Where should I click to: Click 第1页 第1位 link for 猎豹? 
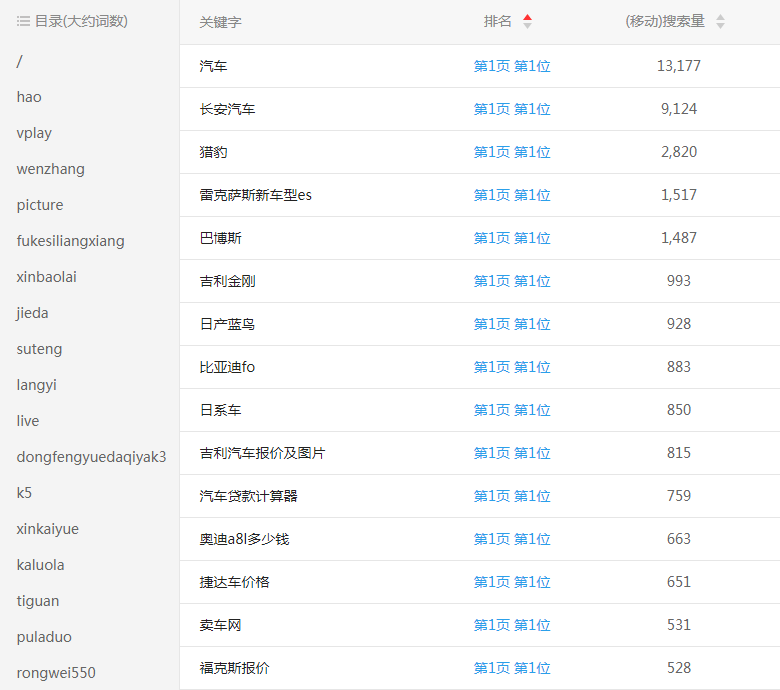(512, 152)
